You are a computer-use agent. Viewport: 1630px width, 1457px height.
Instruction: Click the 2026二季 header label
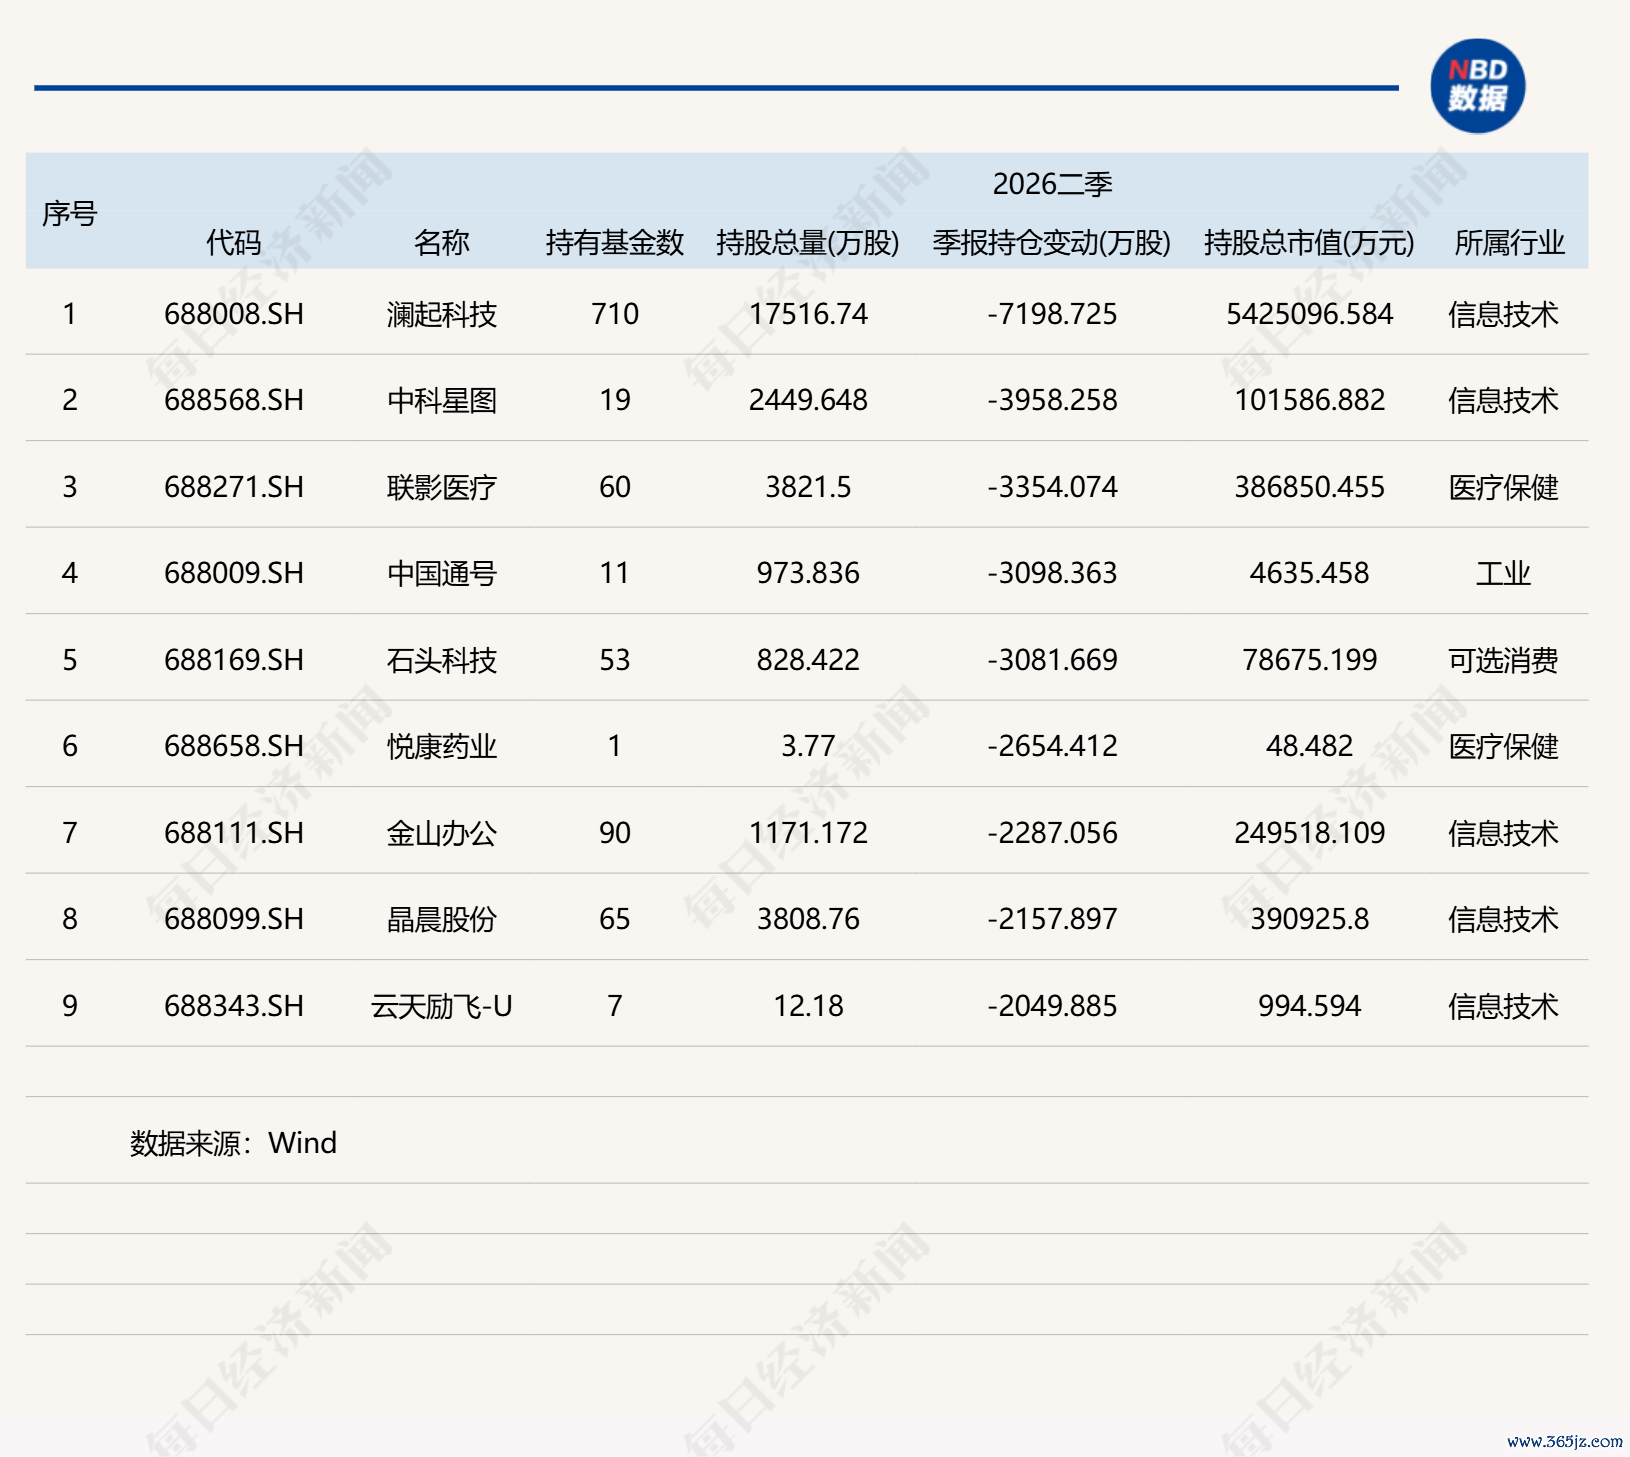pyautogui.click(x=1052, y=184)
